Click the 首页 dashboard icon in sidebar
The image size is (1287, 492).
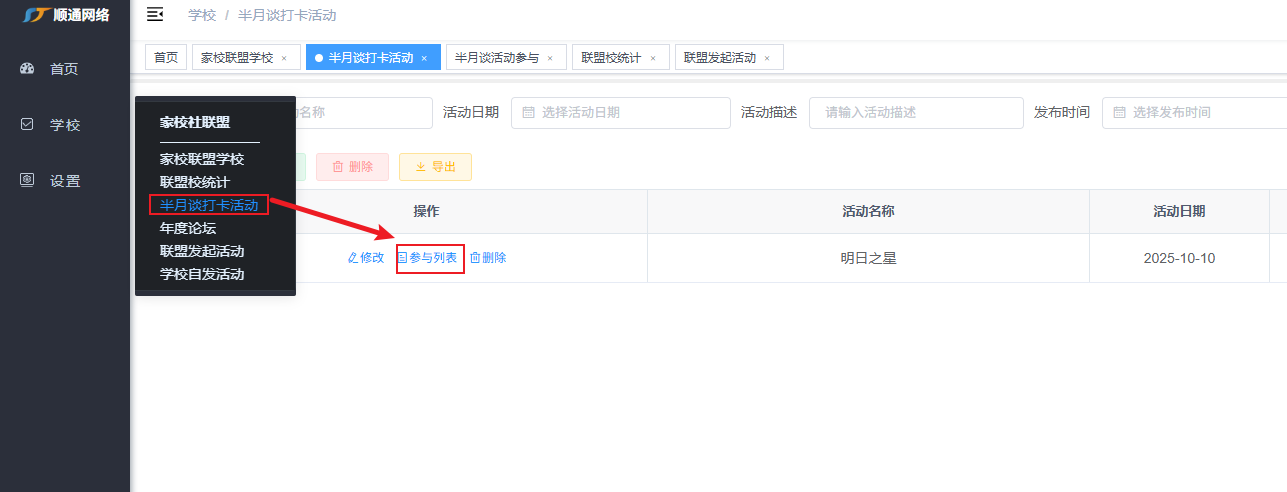click(x=28, y=69)
